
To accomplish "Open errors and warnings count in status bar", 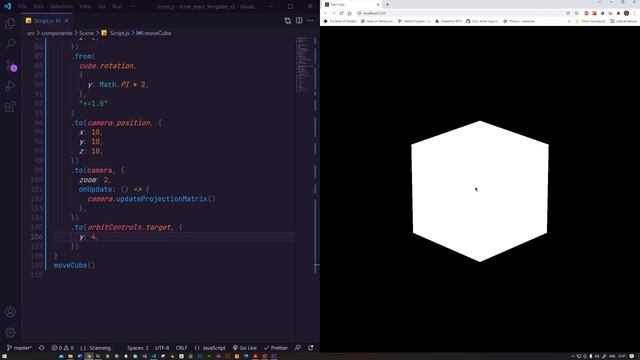I will [62, 348].
